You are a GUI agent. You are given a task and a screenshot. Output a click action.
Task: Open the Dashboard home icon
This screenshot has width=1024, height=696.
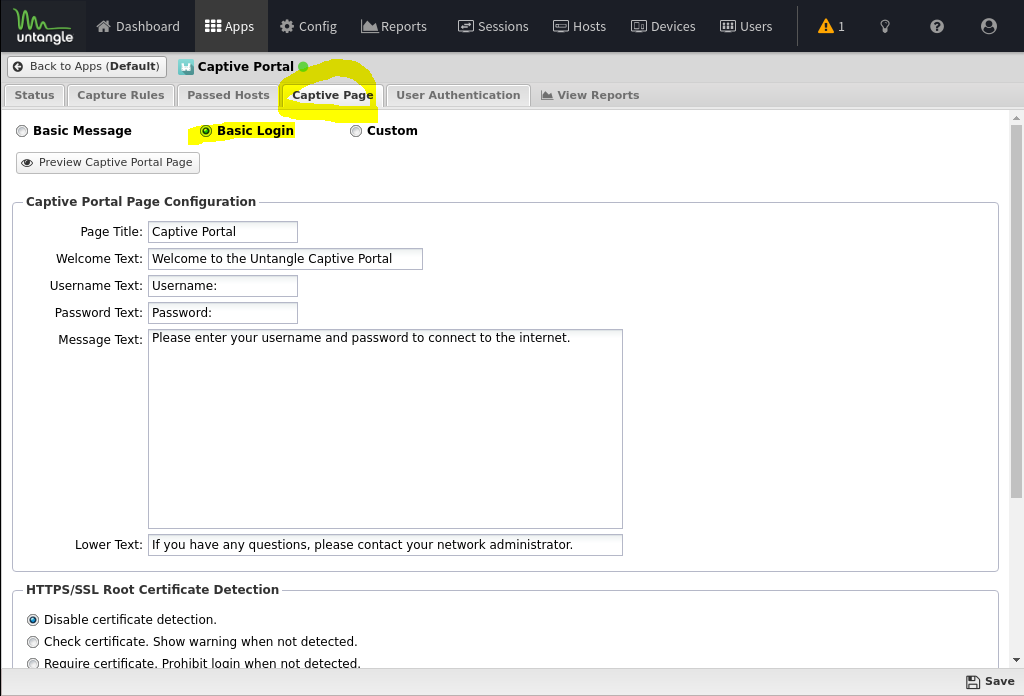tap(103, 26)
